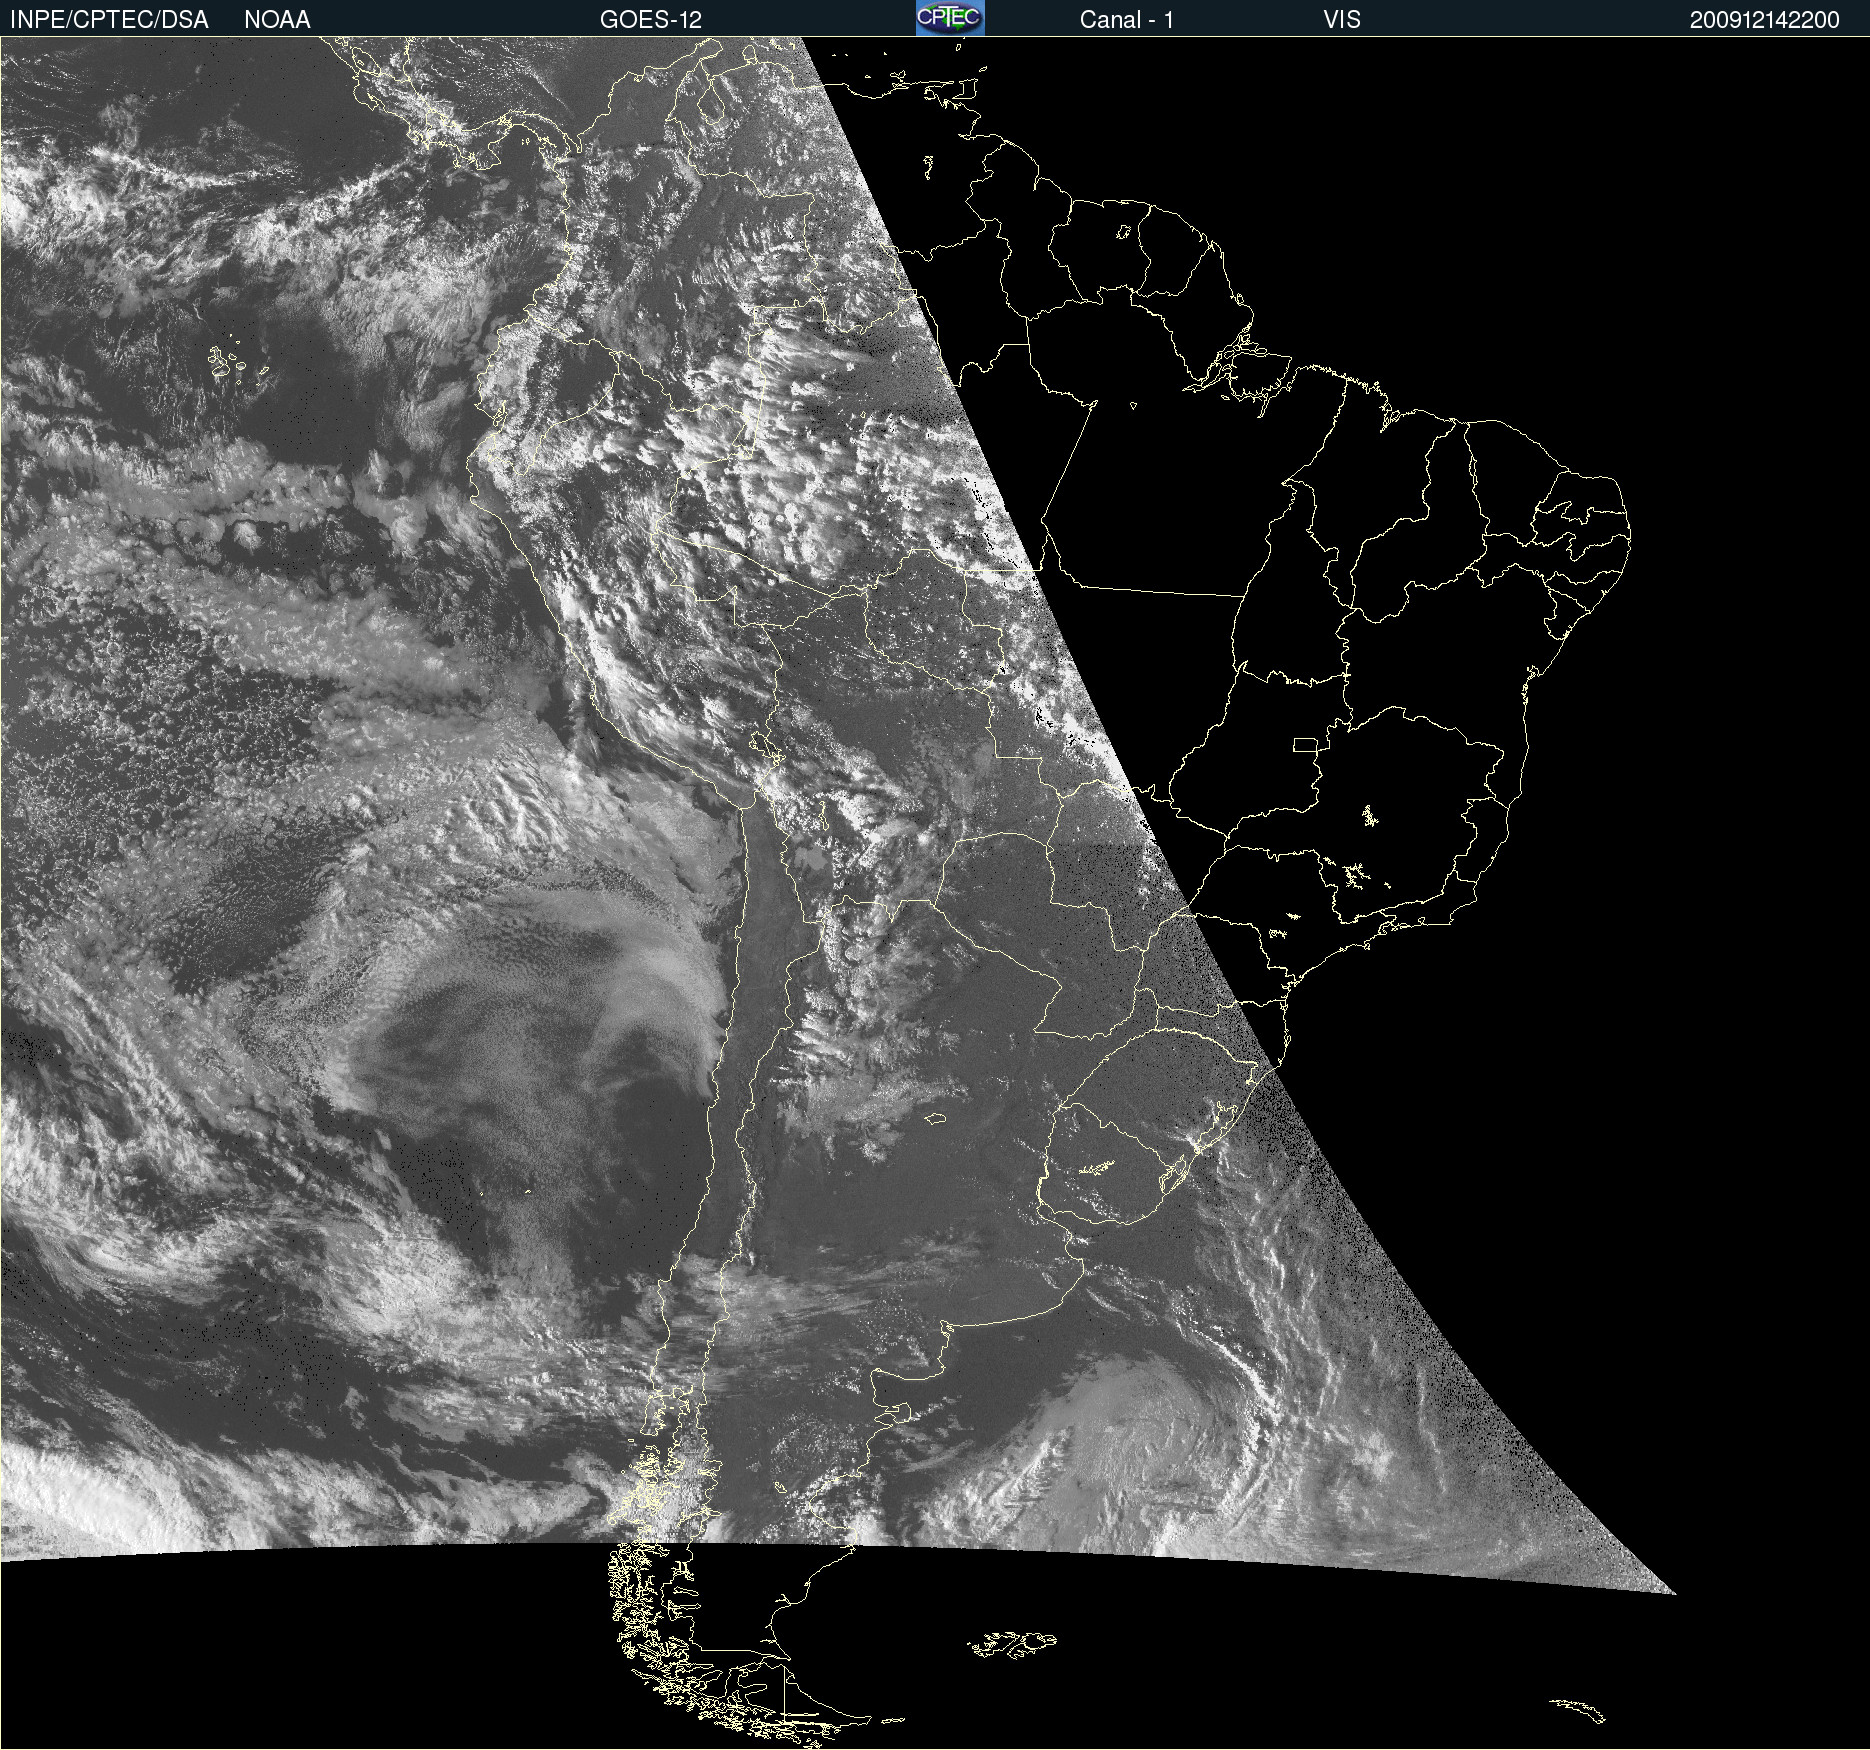Click the VIS channel label
Screen dimensions: 1870x1750
click(x=1342, y=20)
